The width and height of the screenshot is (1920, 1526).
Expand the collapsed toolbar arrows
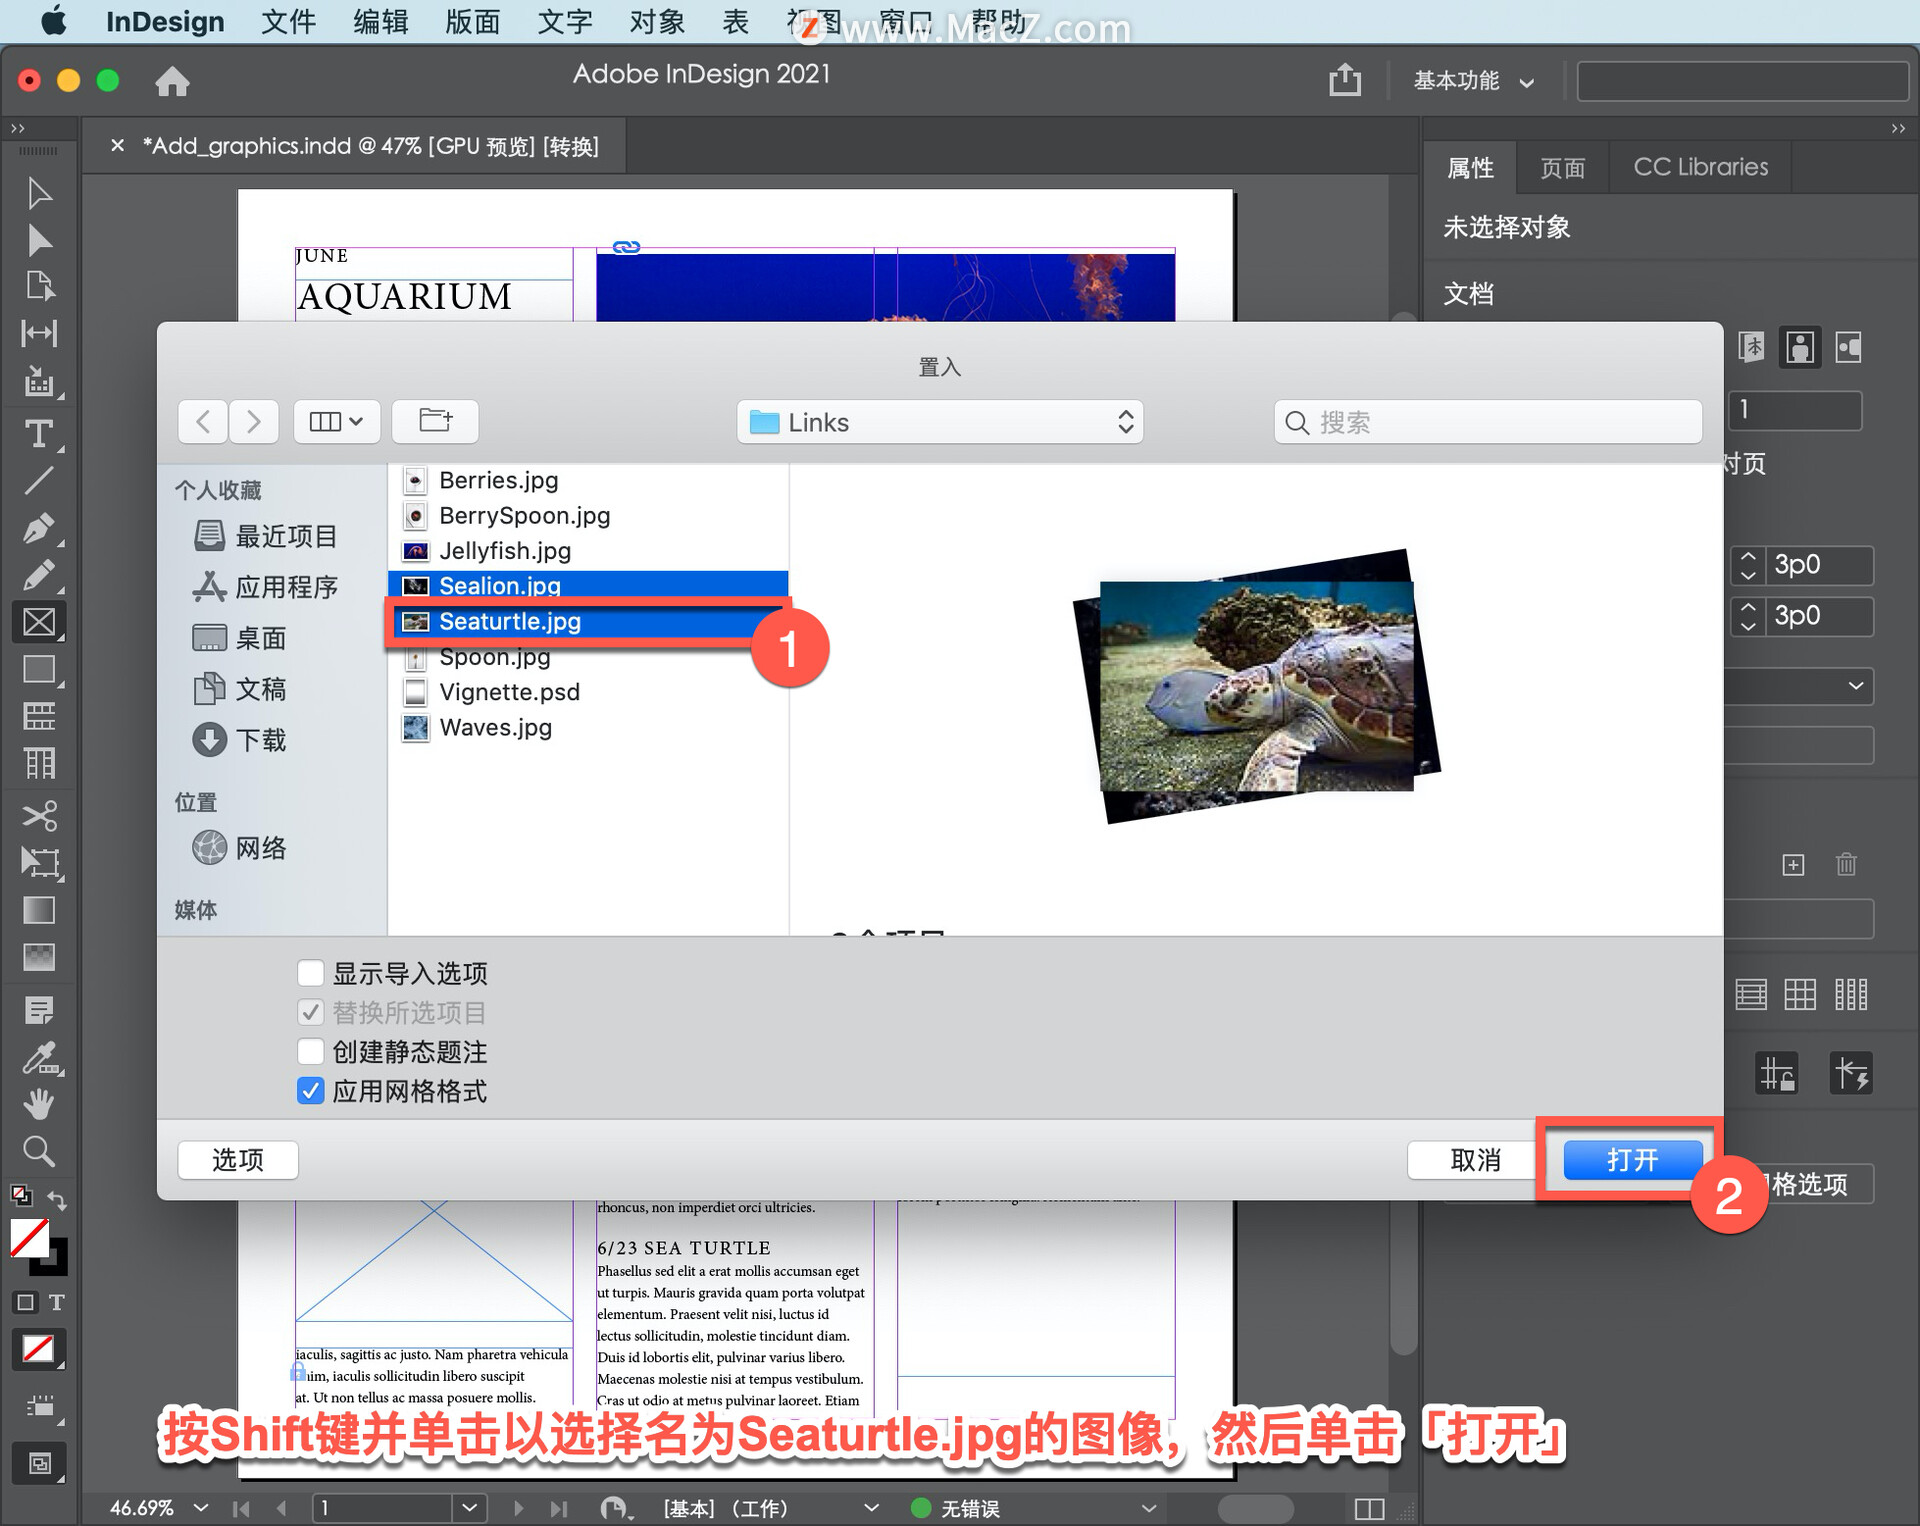point(18,129)
